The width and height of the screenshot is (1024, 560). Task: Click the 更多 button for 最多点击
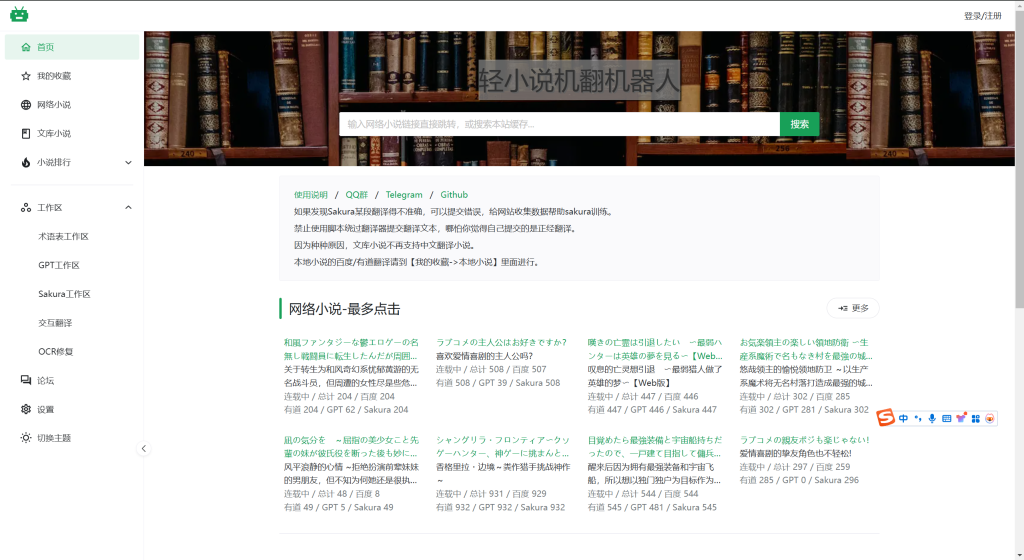[x=853, y=308]
